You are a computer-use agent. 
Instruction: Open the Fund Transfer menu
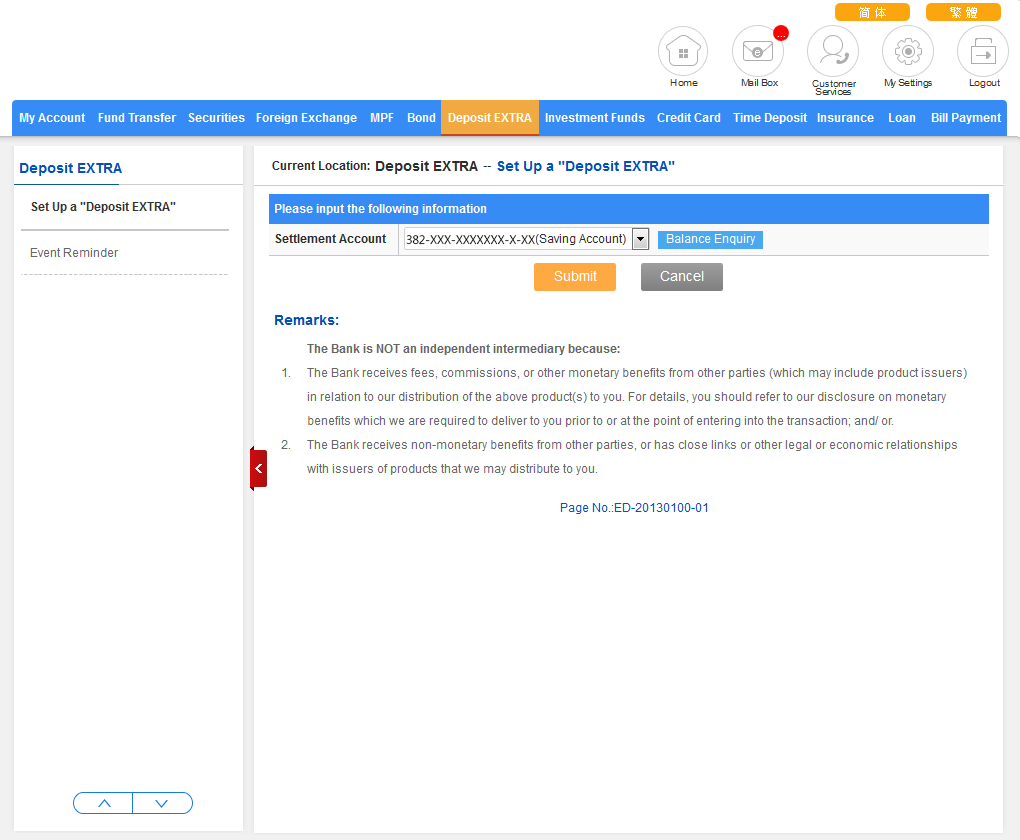tap(137, 118)
